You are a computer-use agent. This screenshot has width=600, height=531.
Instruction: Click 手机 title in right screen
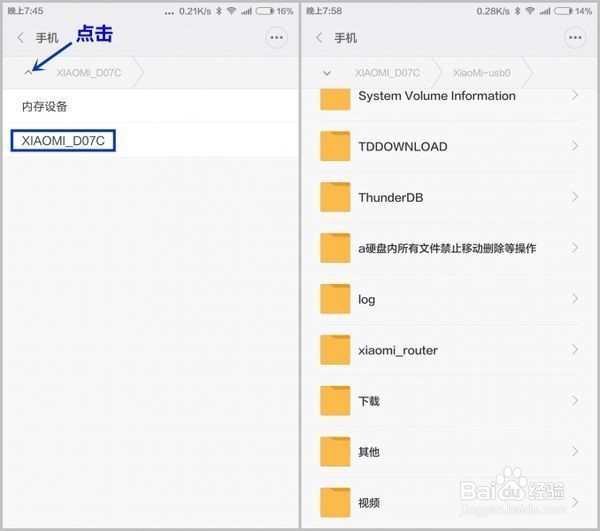[x=346, y=38]
